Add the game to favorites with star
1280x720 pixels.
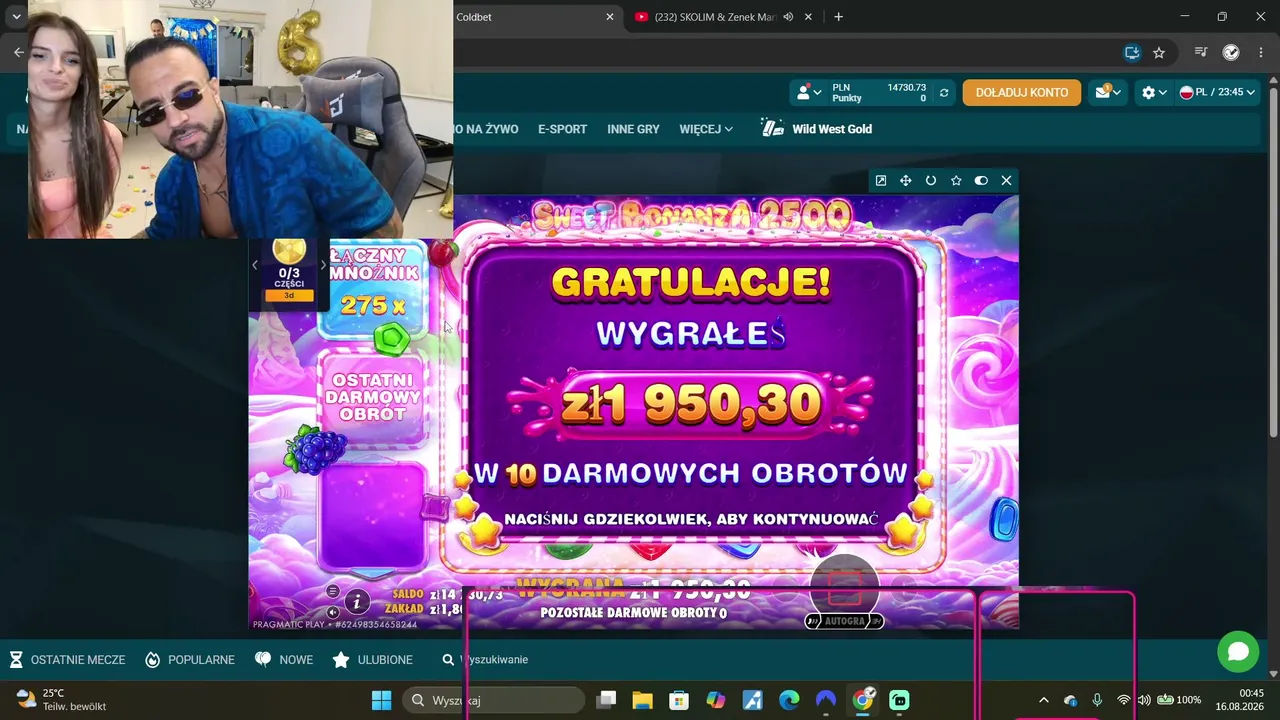[956, 181]
